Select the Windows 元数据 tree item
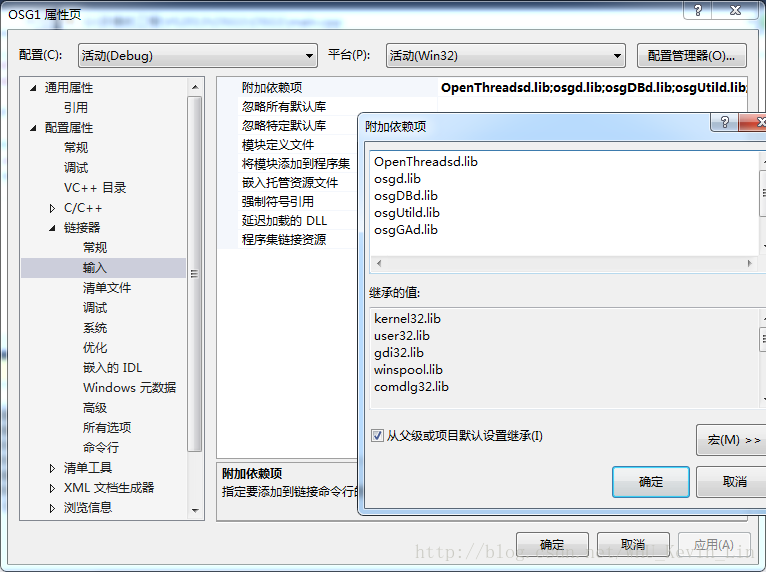 (129, 388)
